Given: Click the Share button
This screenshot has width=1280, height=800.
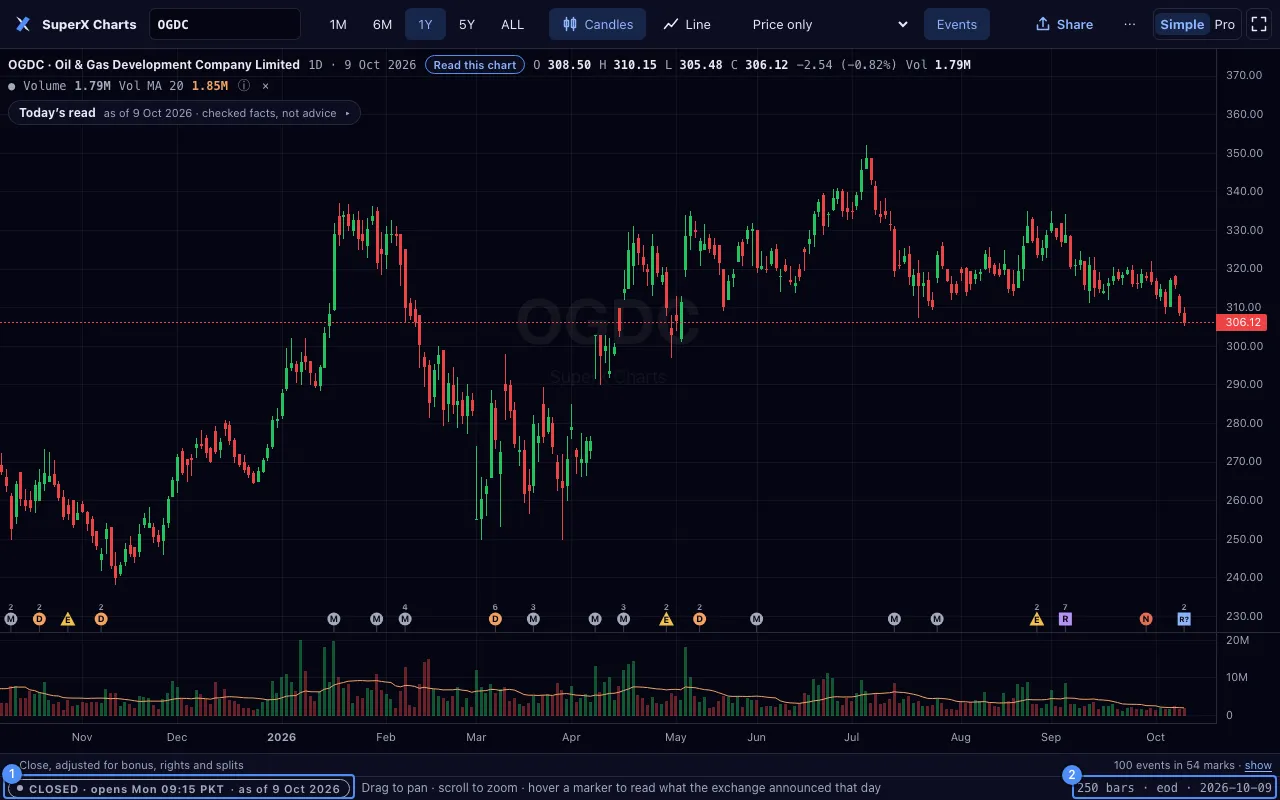Looking at the screenshot, I should click(1064, 24).
